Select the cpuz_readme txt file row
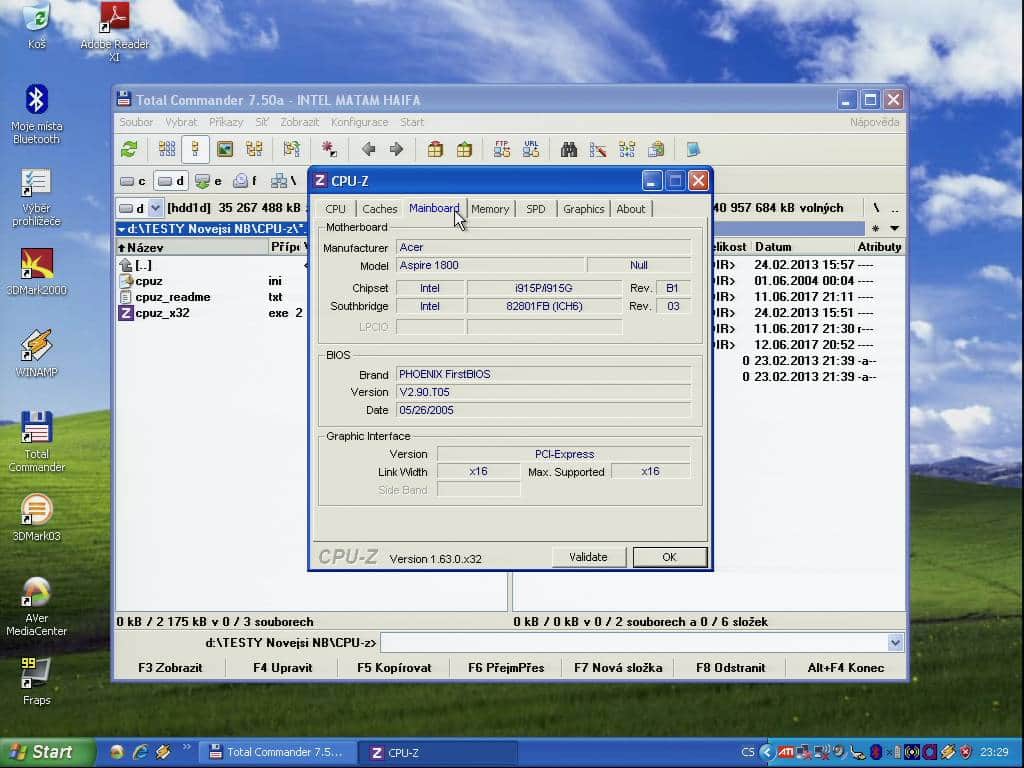 click(x=211, y=297)
